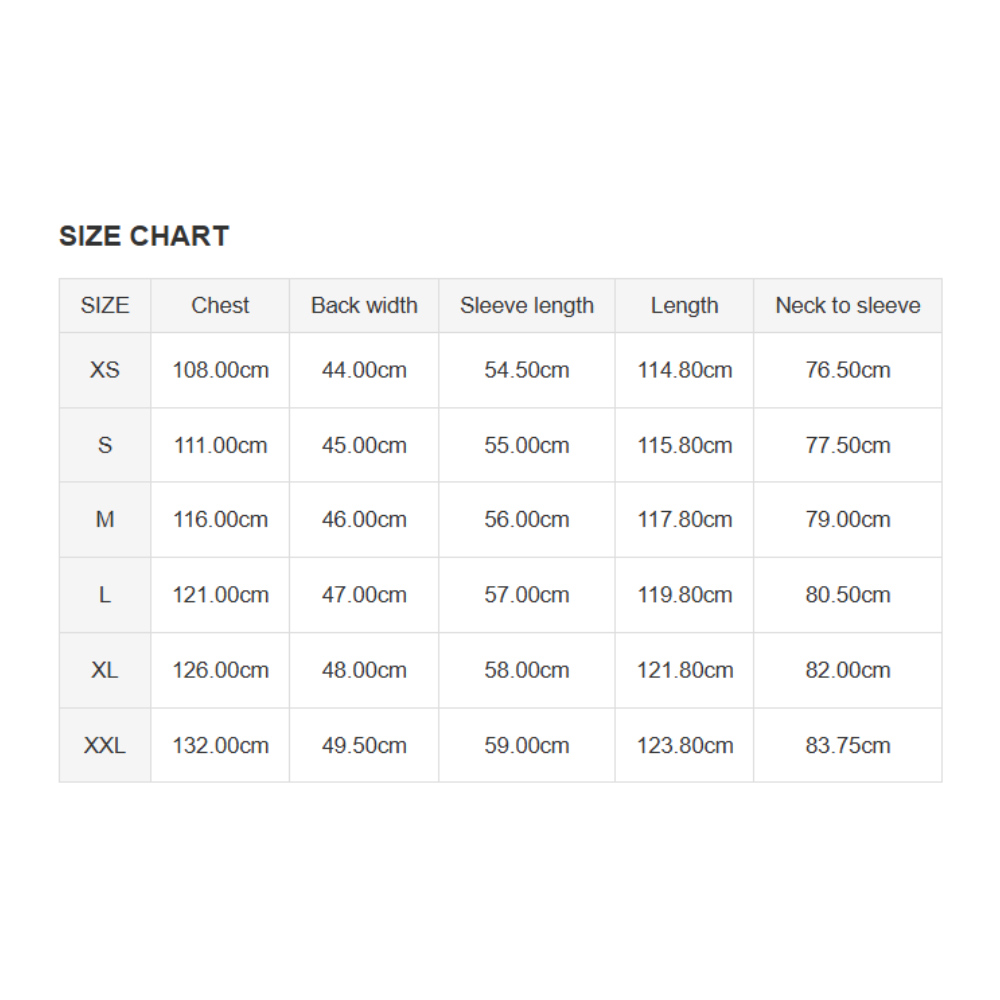Image resolution: width=1000 pixels, height=1000 pixels.
Task: Click the L size row label
Action: point(105,595)
